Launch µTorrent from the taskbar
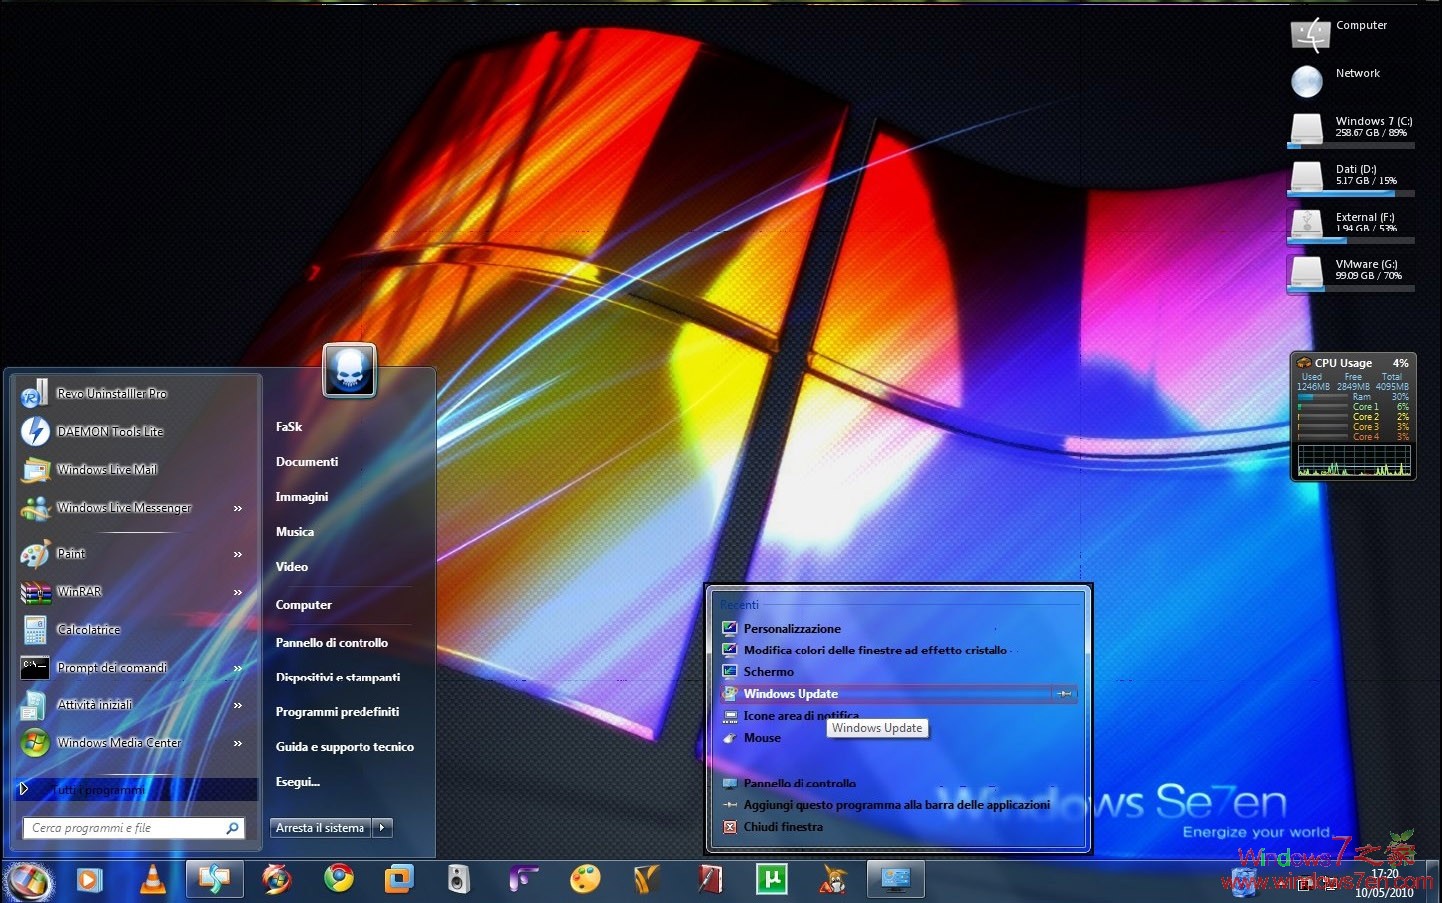The height and width of the screenshot is (903, 1442). [x=770, y=879]
